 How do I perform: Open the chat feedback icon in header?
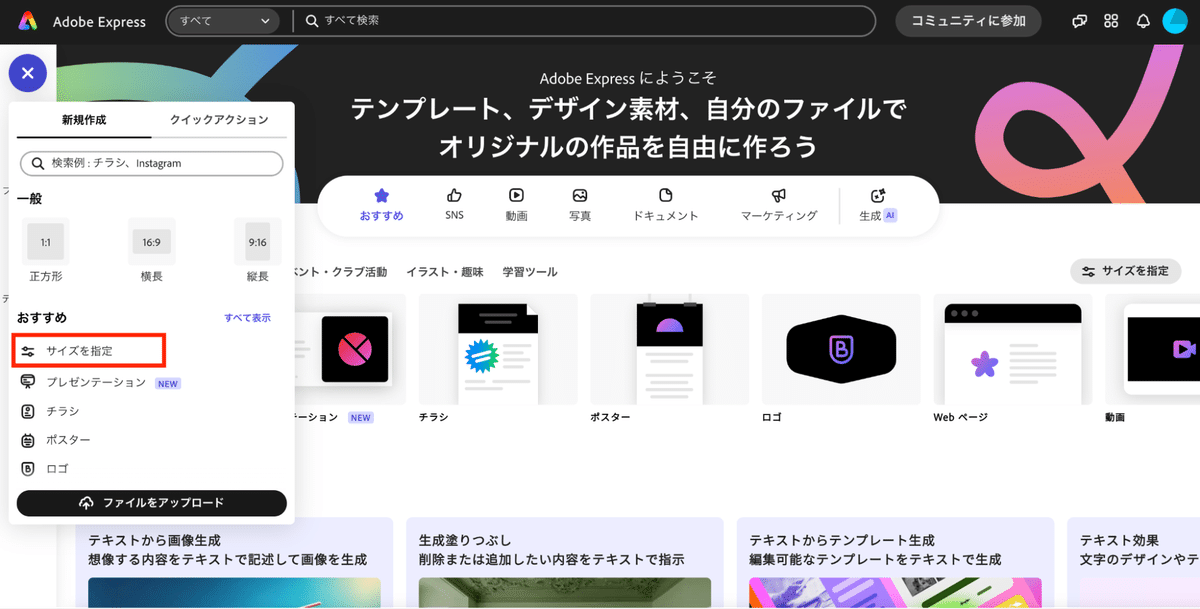click(1080, 21)
